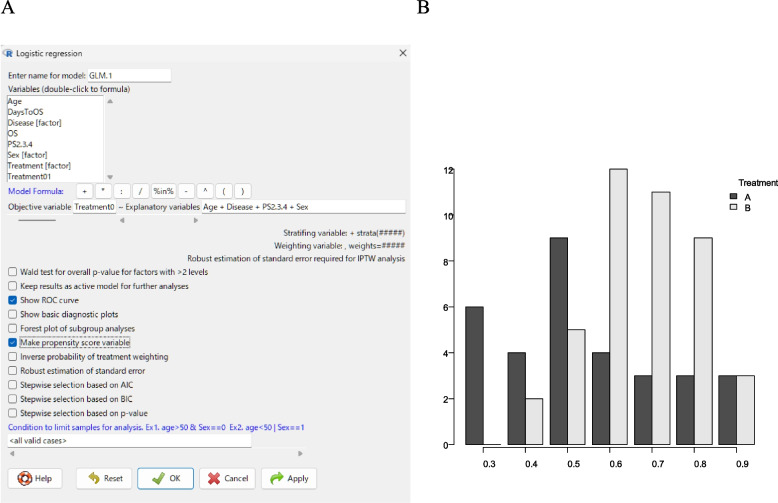Select DaysToOS in the variables list
Viewport: 778px width, 503px height.
tap(25, 112)
